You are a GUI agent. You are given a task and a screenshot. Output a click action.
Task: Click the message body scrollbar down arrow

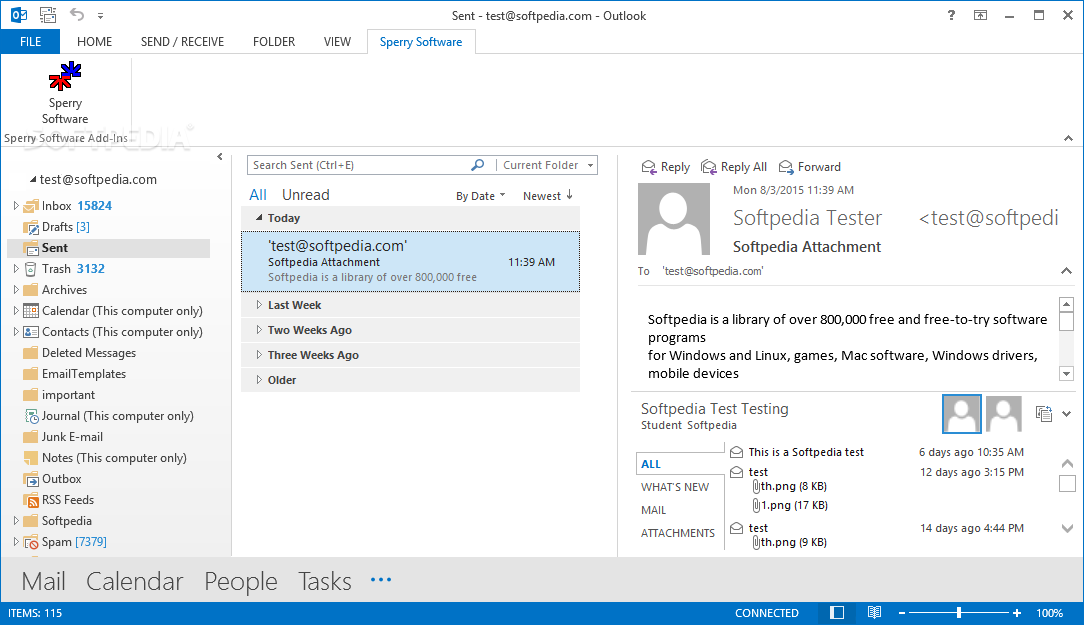[x=1066, y=374]
